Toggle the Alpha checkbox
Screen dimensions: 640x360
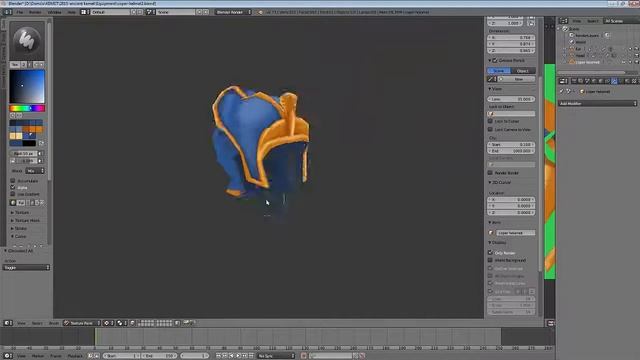[x=13, y=187]
